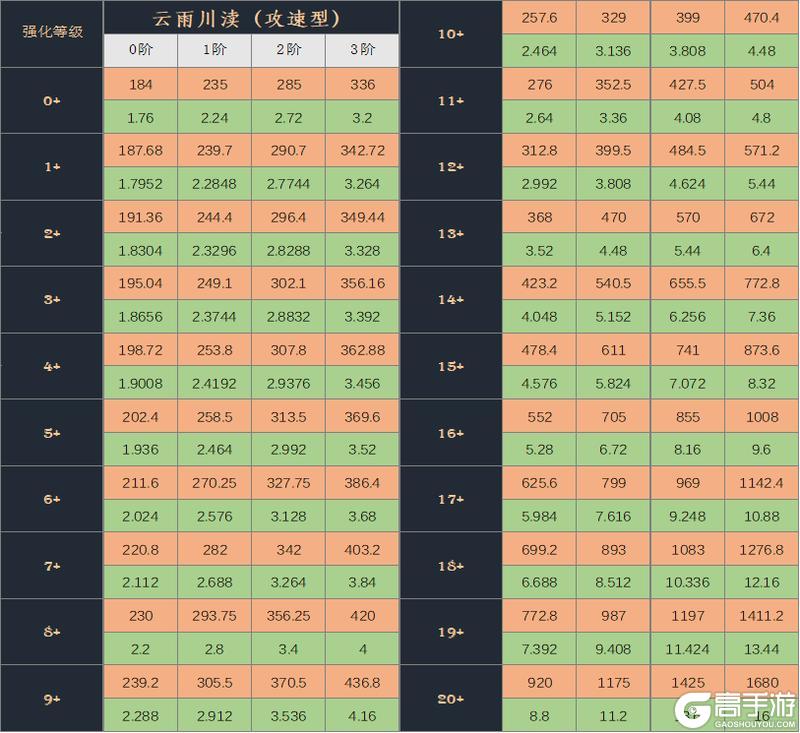The width and height of the screenshot is (800, 733).
Task: Pick the cell containing 1.936
Action: (140, 449)
